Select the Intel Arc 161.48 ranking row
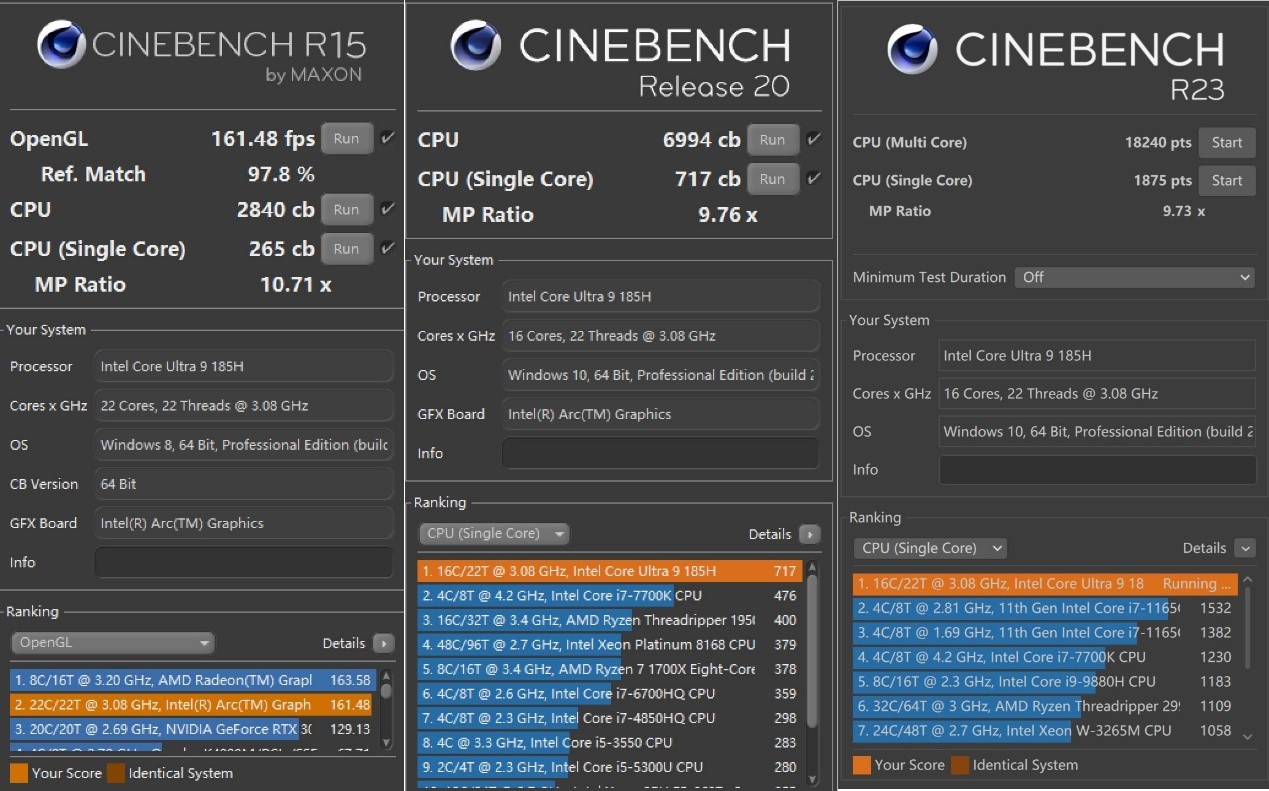 193,705
